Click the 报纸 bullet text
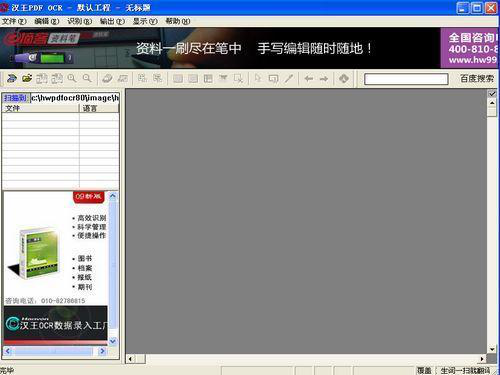This screenshot has width=500, height=375. click(x=85, y=277)
